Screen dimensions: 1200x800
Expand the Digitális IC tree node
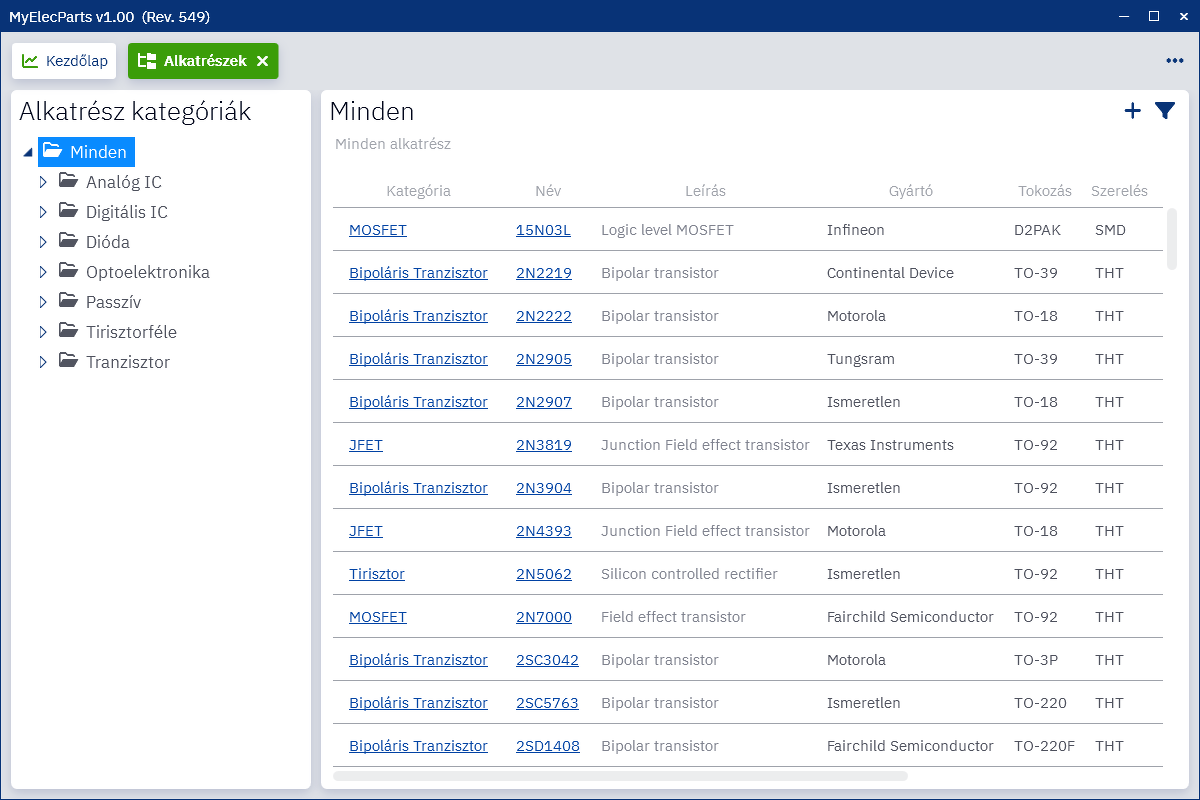43,212
